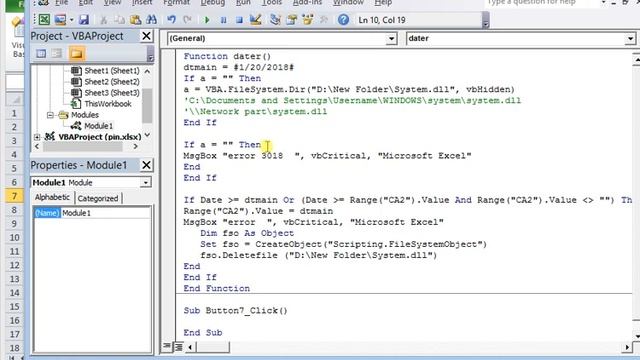640x360 pixels.
Task: Close the Project - VBAProject panel
Action: (x=146, y=36)
